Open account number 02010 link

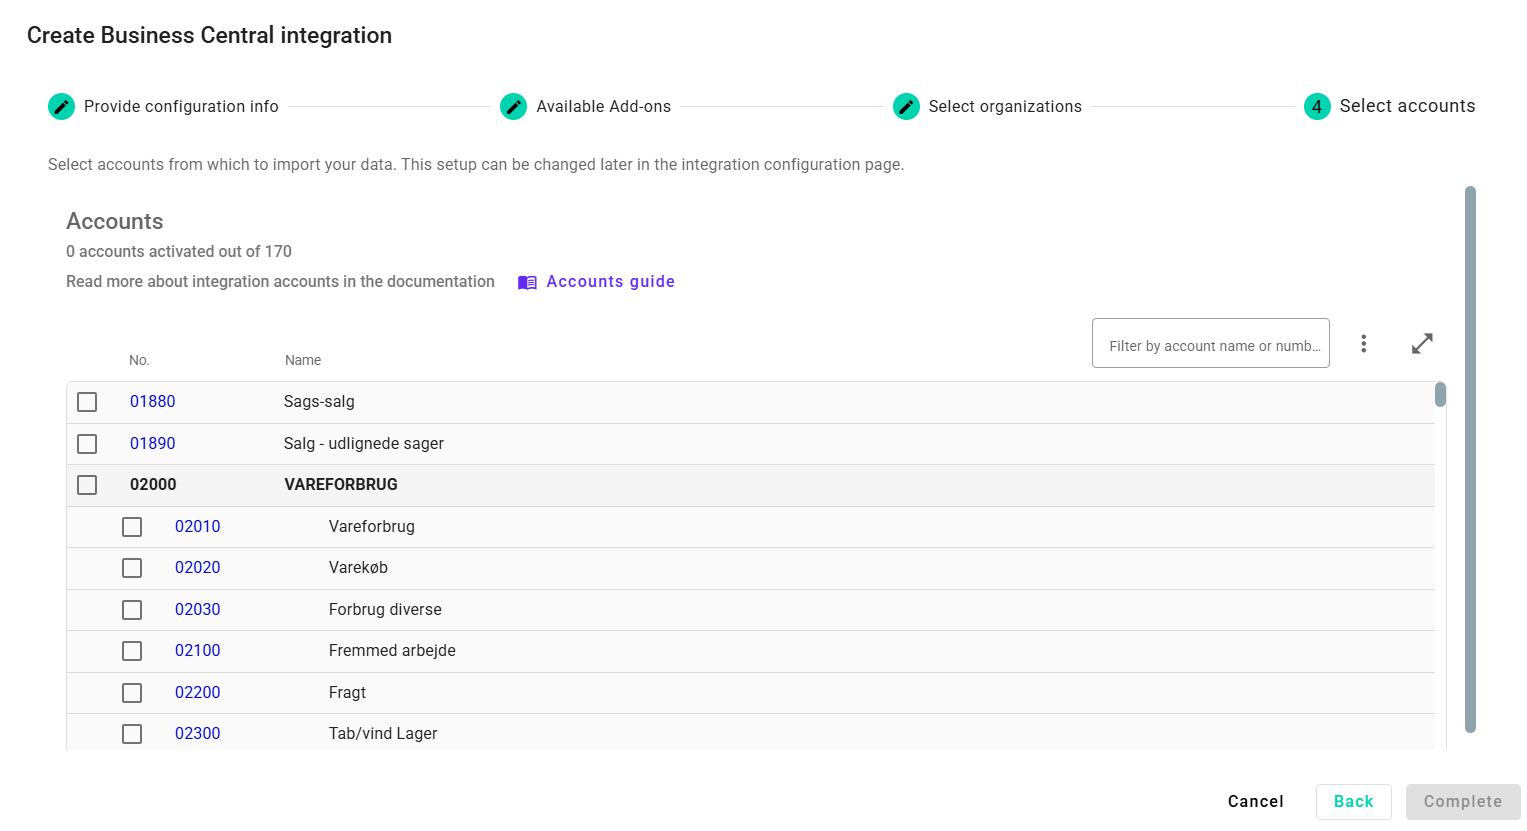(x=197, y=526)
